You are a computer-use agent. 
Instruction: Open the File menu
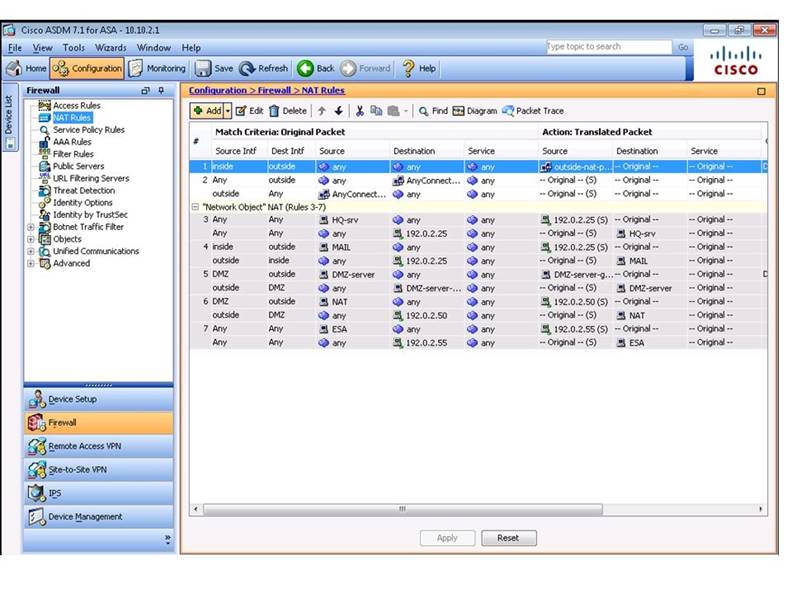click(x=15, y=48)
